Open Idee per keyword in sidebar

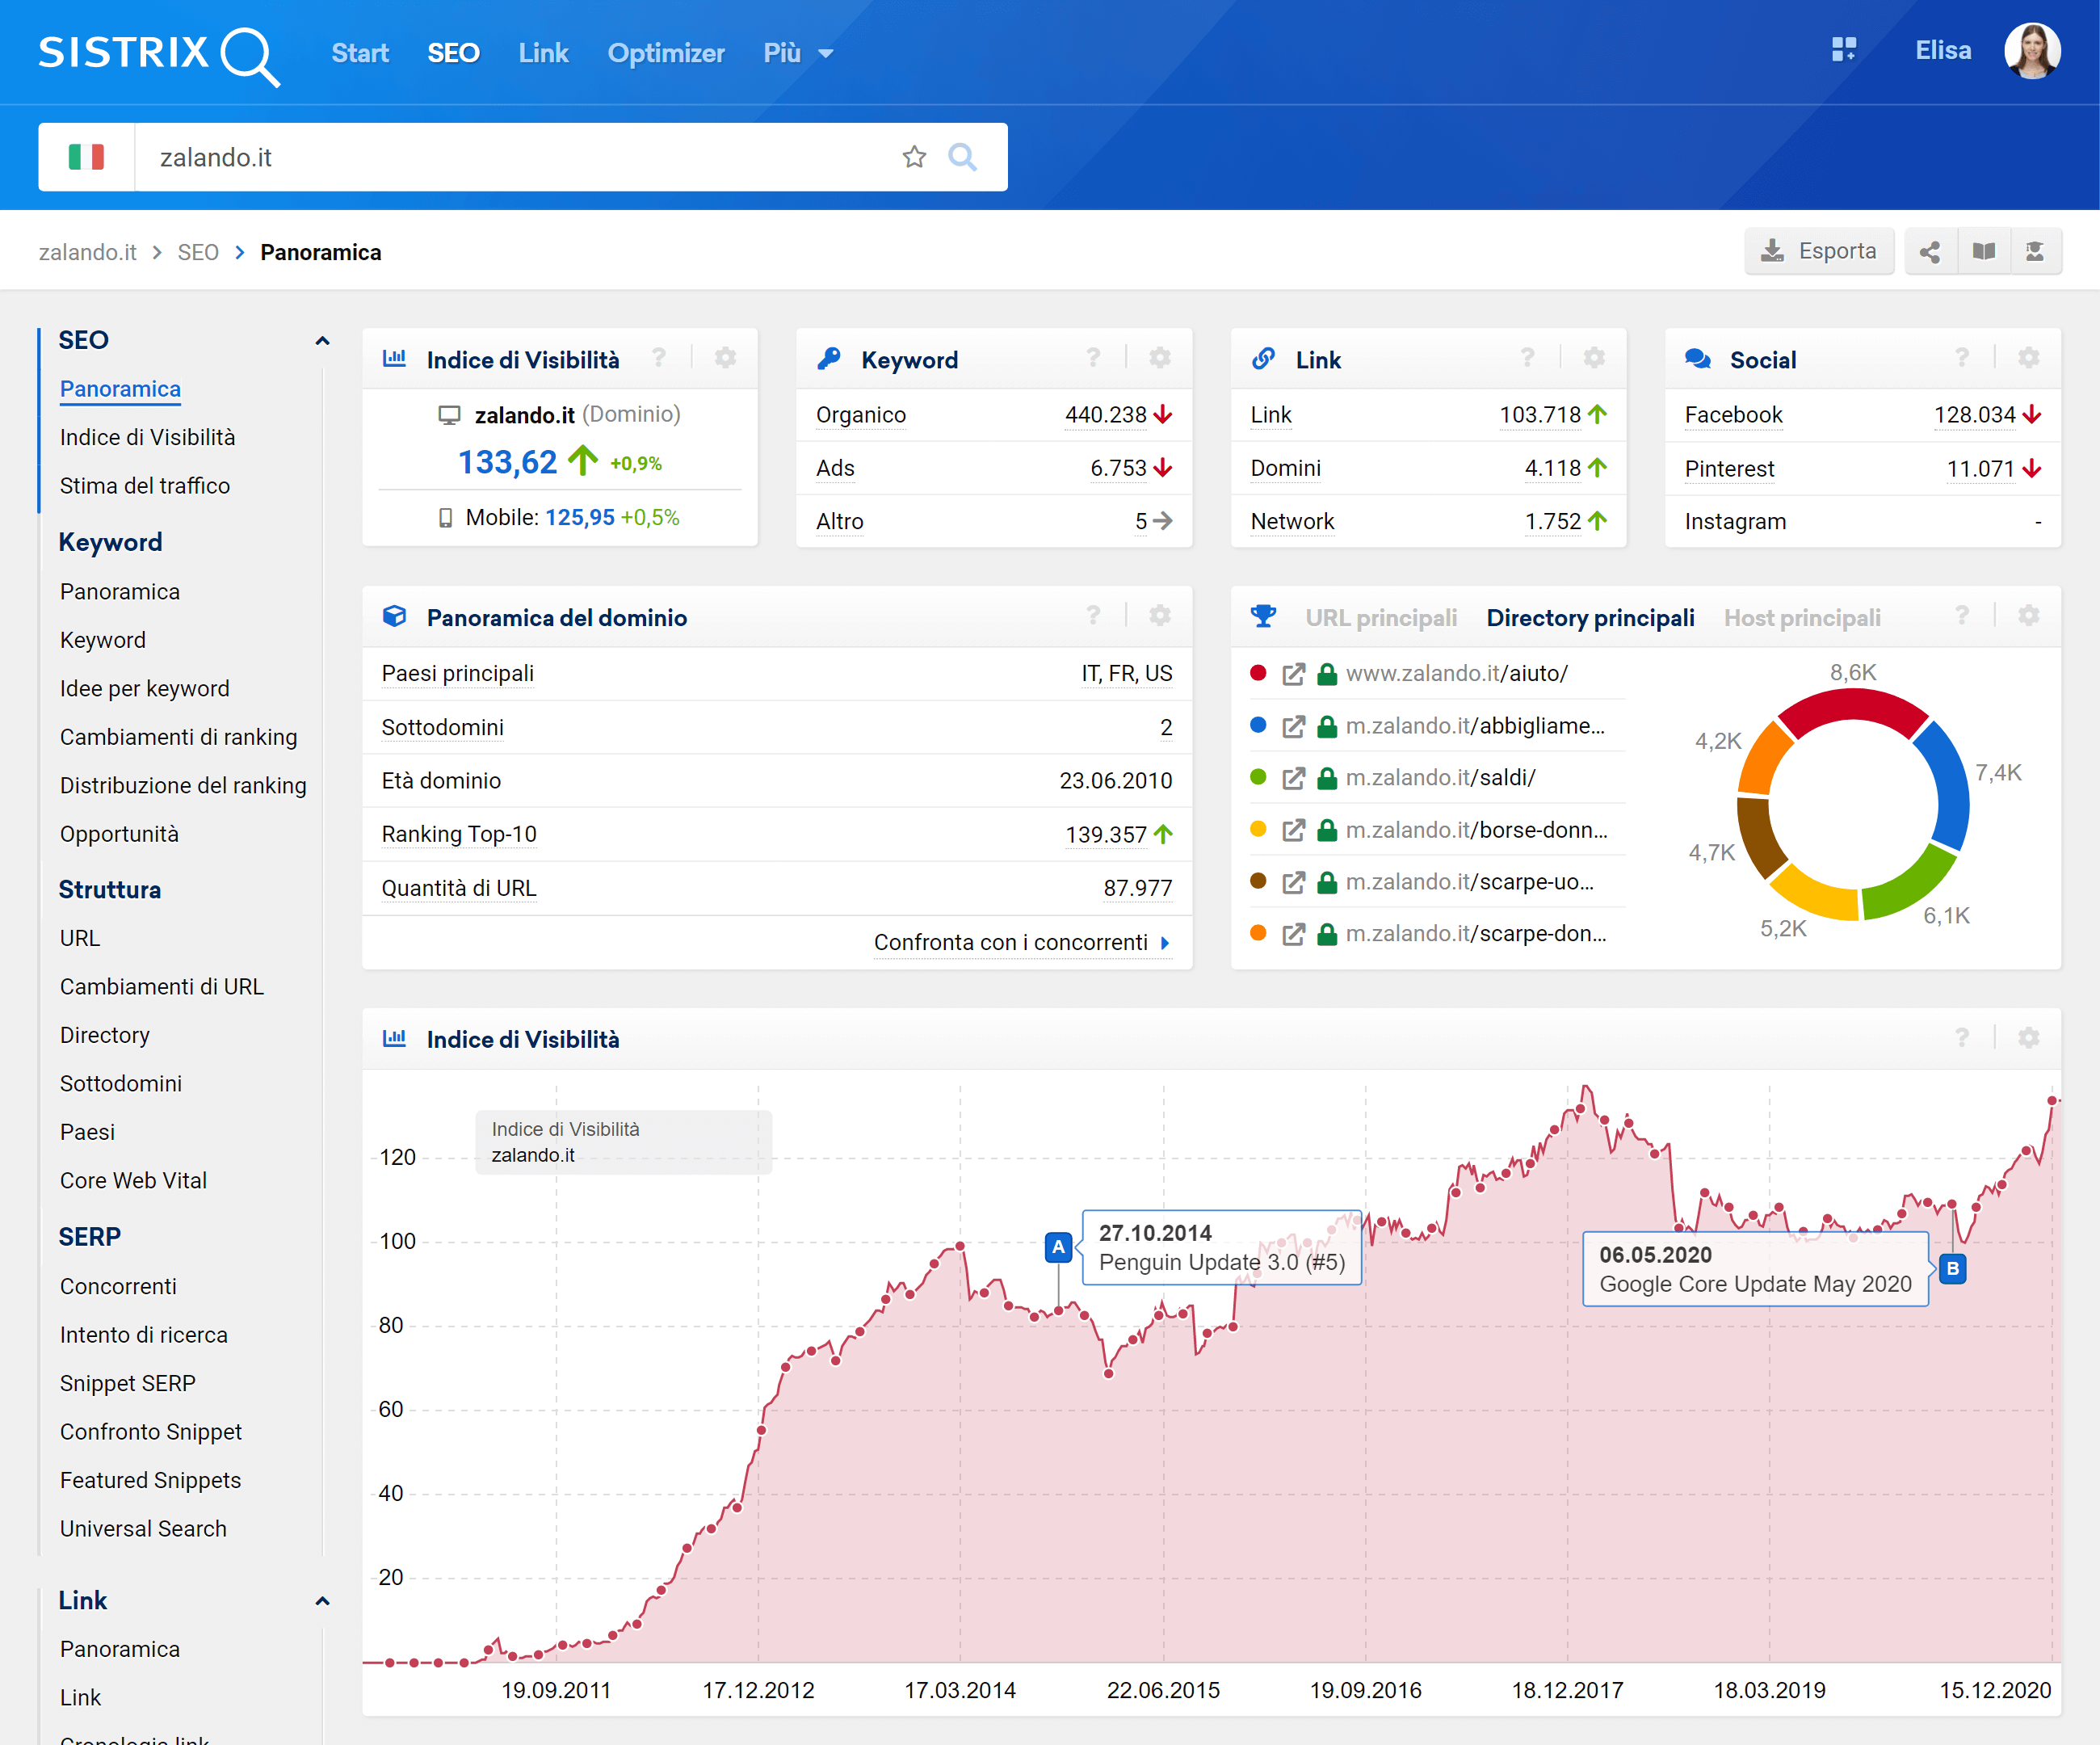tap(145, 689)
